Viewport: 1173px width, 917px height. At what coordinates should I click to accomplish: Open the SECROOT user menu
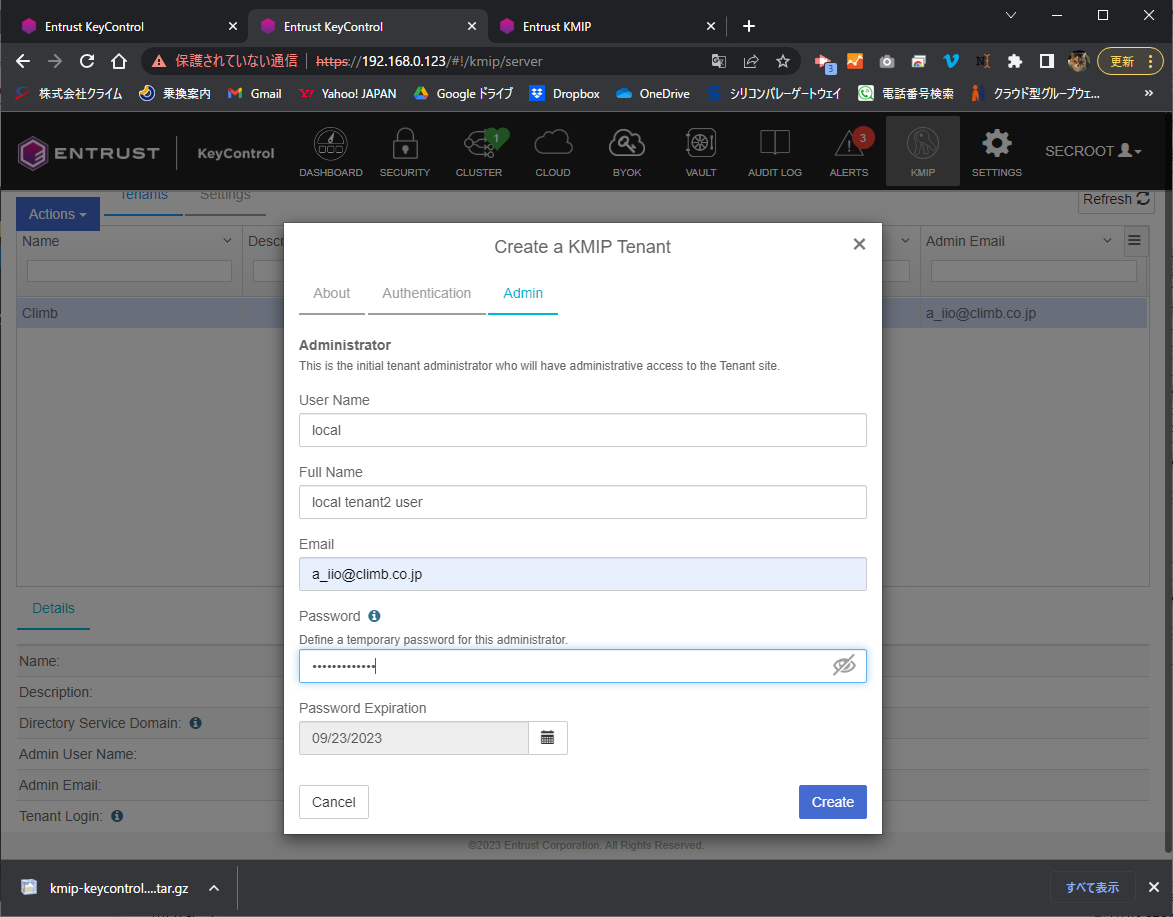click(1093, 151)
